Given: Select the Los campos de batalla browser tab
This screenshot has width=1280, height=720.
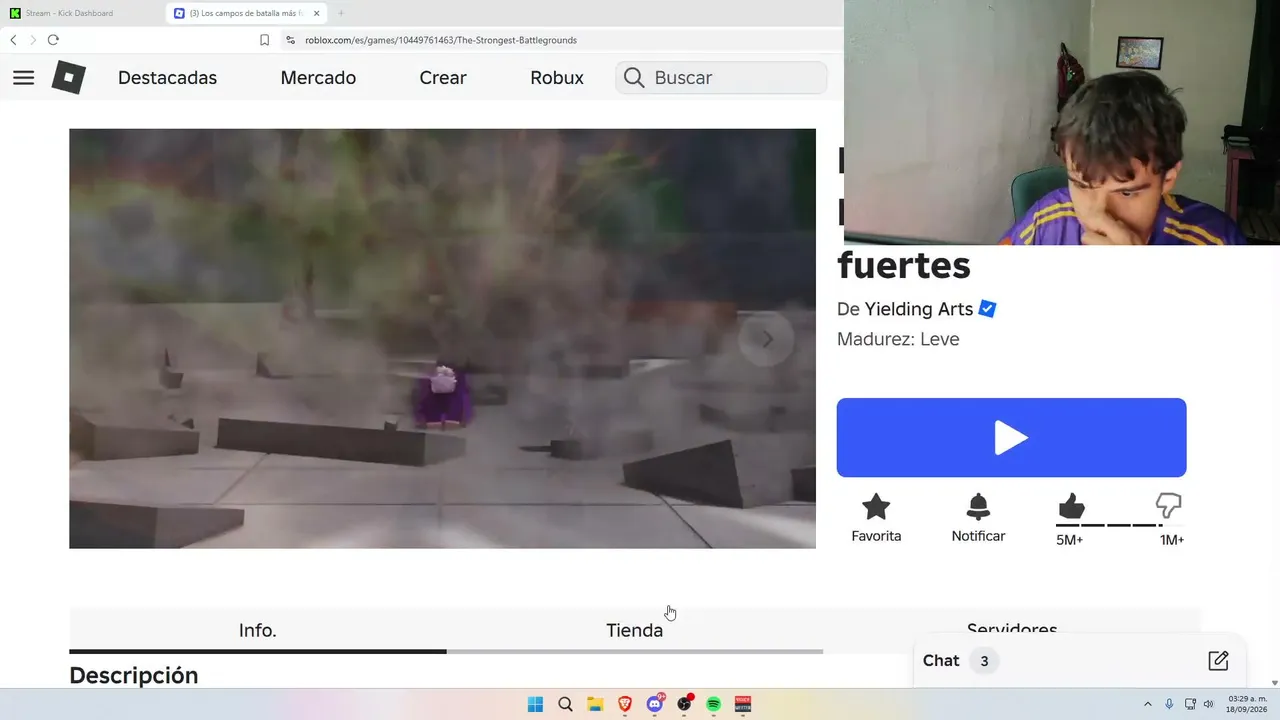Looking at the screenshot, I should click(247, 13).
